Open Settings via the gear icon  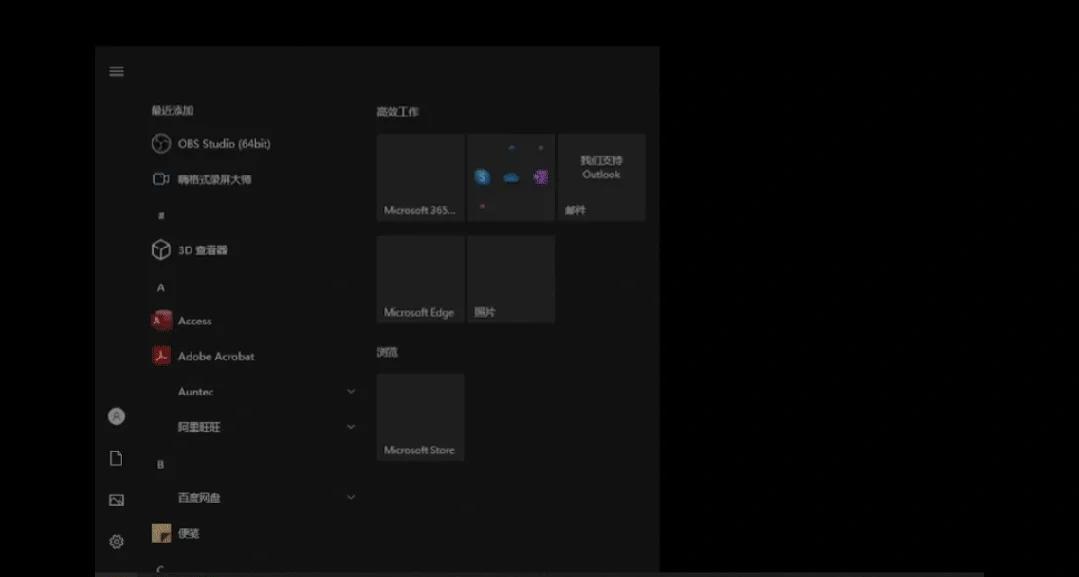(116, 541)
